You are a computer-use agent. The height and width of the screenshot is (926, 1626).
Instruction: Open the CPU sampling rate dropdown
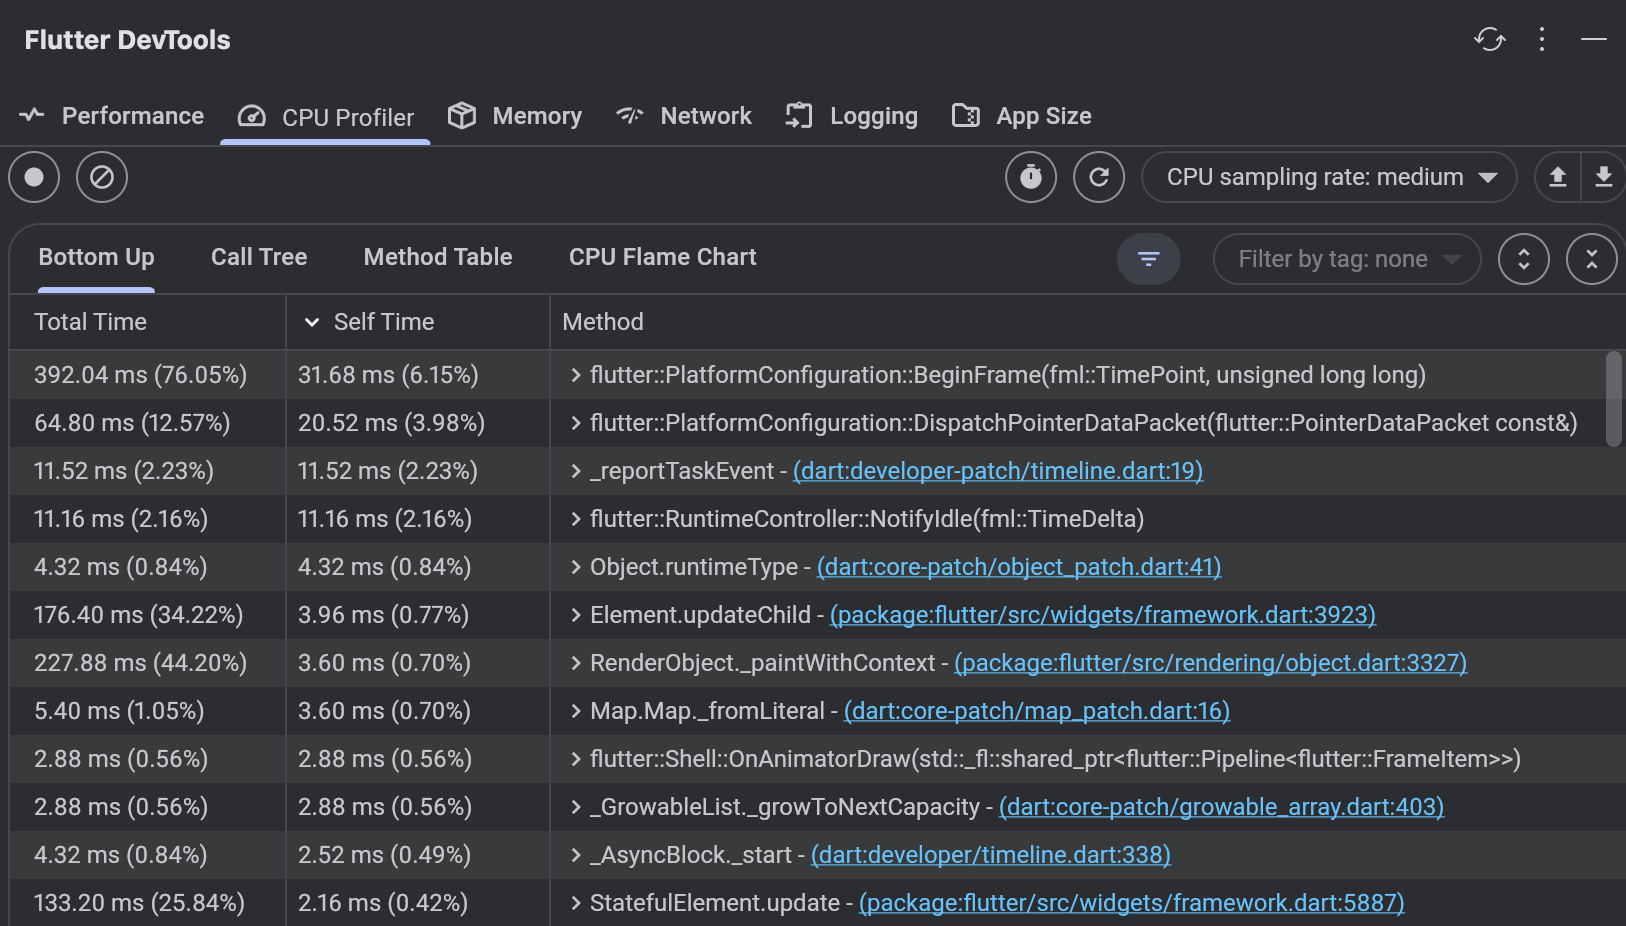click(1329, 177)
